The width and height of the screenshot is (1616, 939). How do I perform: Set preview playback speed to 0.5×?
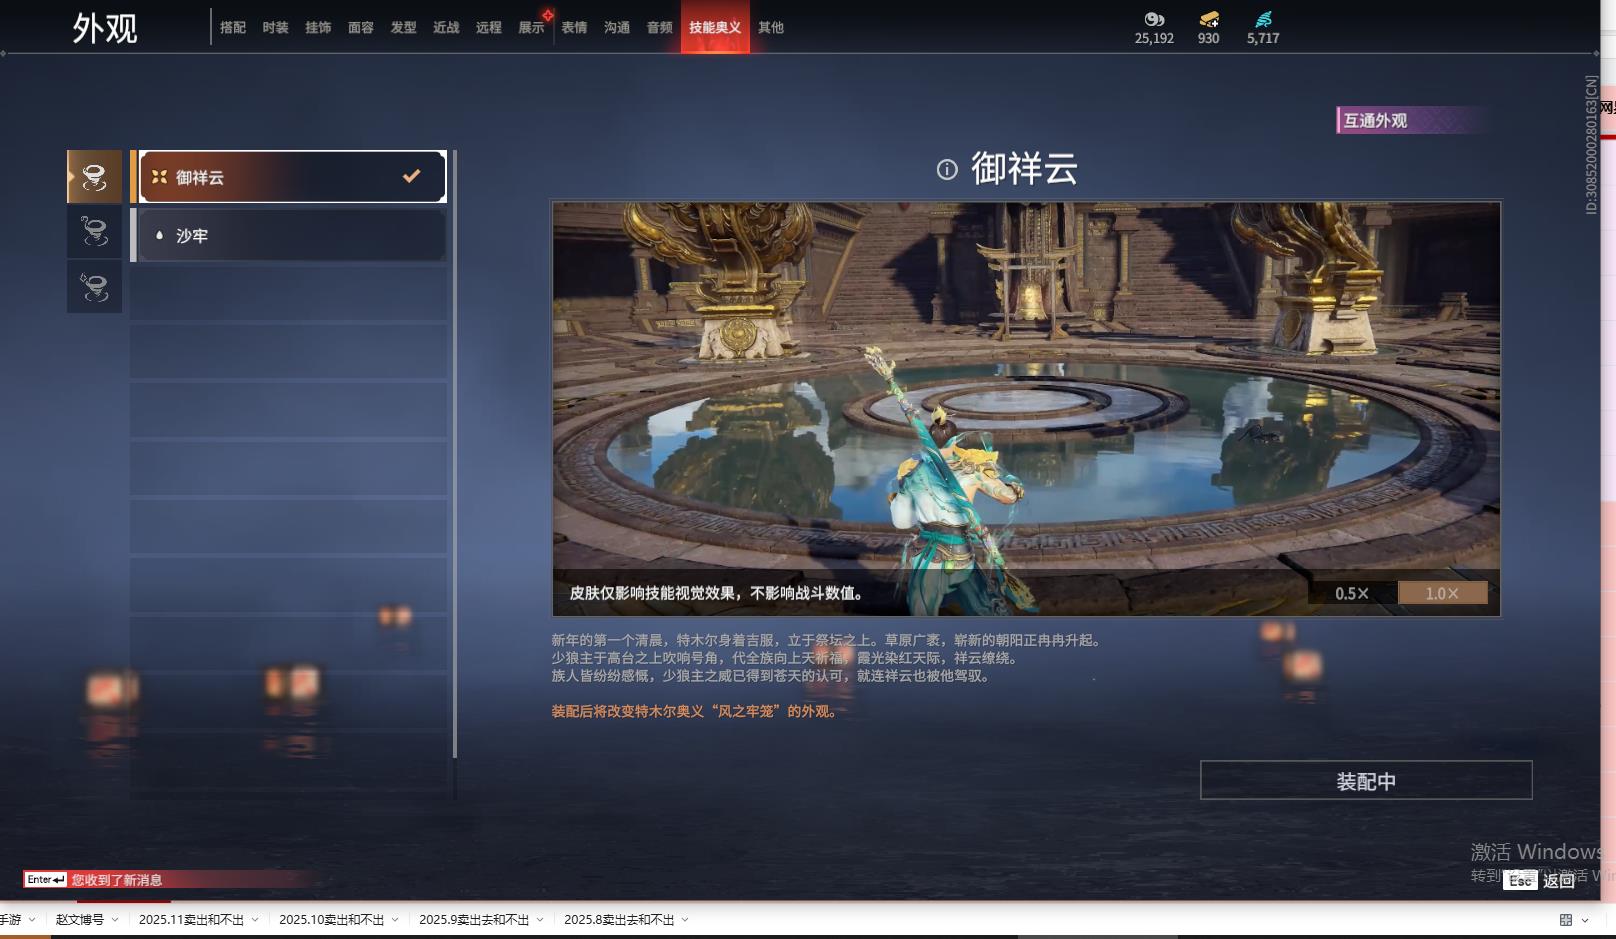click(x=1352, y=593)
